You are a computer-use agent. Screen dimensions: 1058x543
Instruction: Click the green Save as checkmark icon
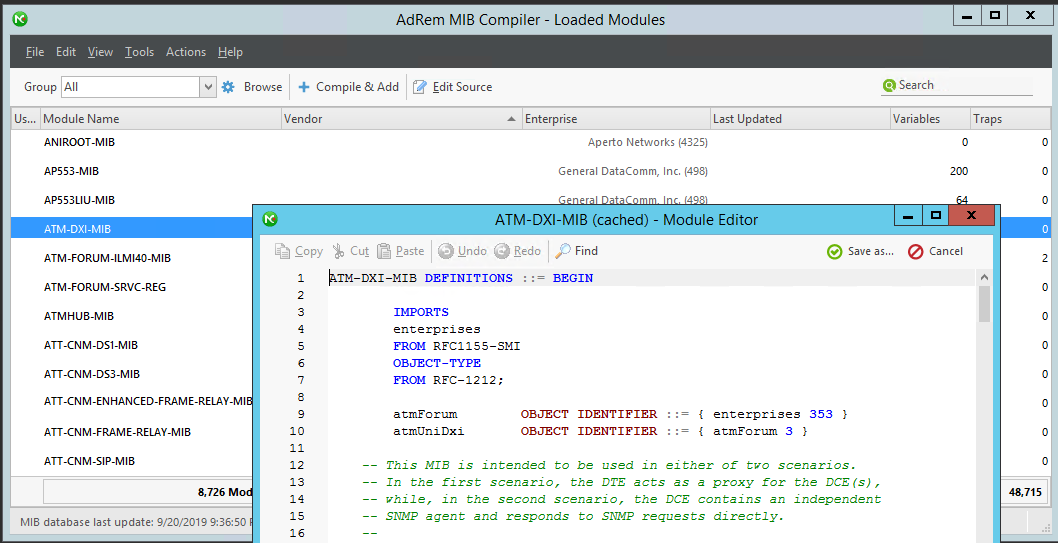(x=835, y=252)
